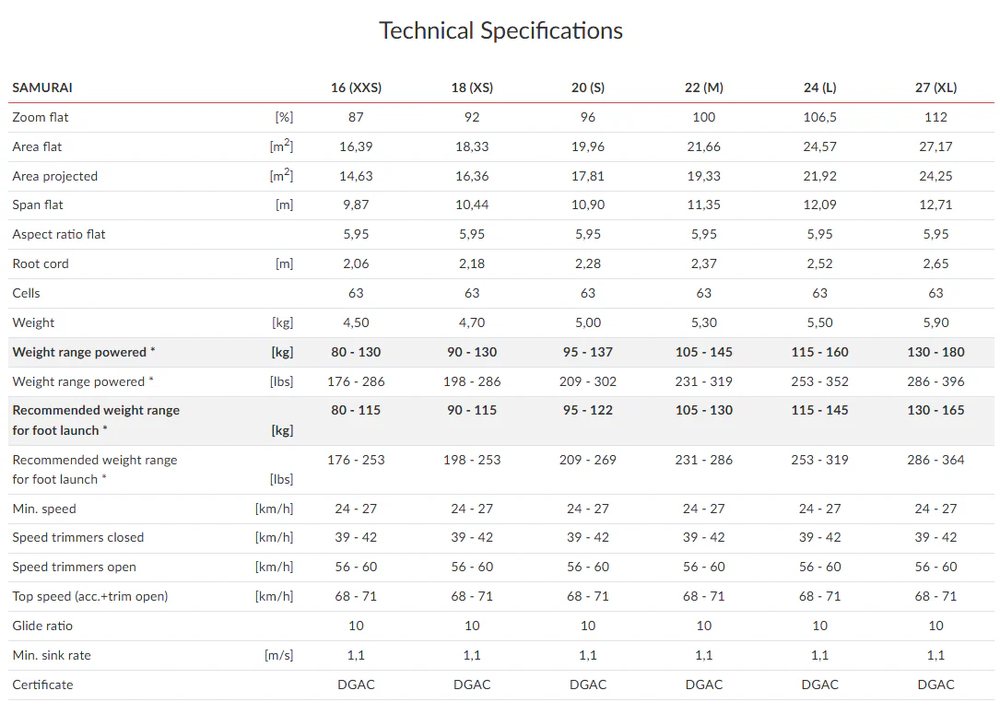Select the Speed trimmers open row label
The image size is (1000, 714).
pos(74,567)
